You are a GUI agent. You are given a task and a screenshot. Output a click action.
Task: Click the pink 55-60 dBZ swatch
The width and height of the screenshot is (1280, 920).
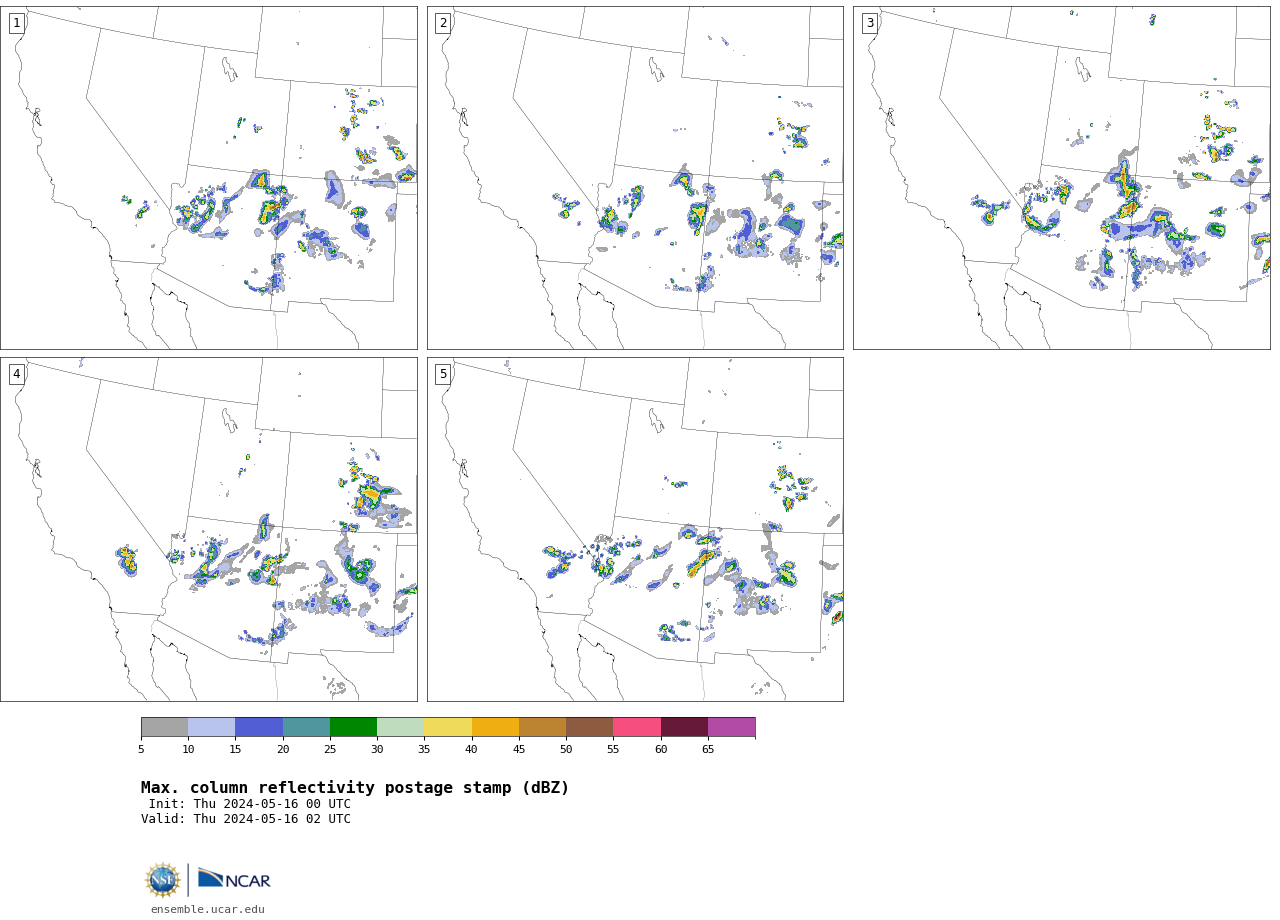[637, 727]
